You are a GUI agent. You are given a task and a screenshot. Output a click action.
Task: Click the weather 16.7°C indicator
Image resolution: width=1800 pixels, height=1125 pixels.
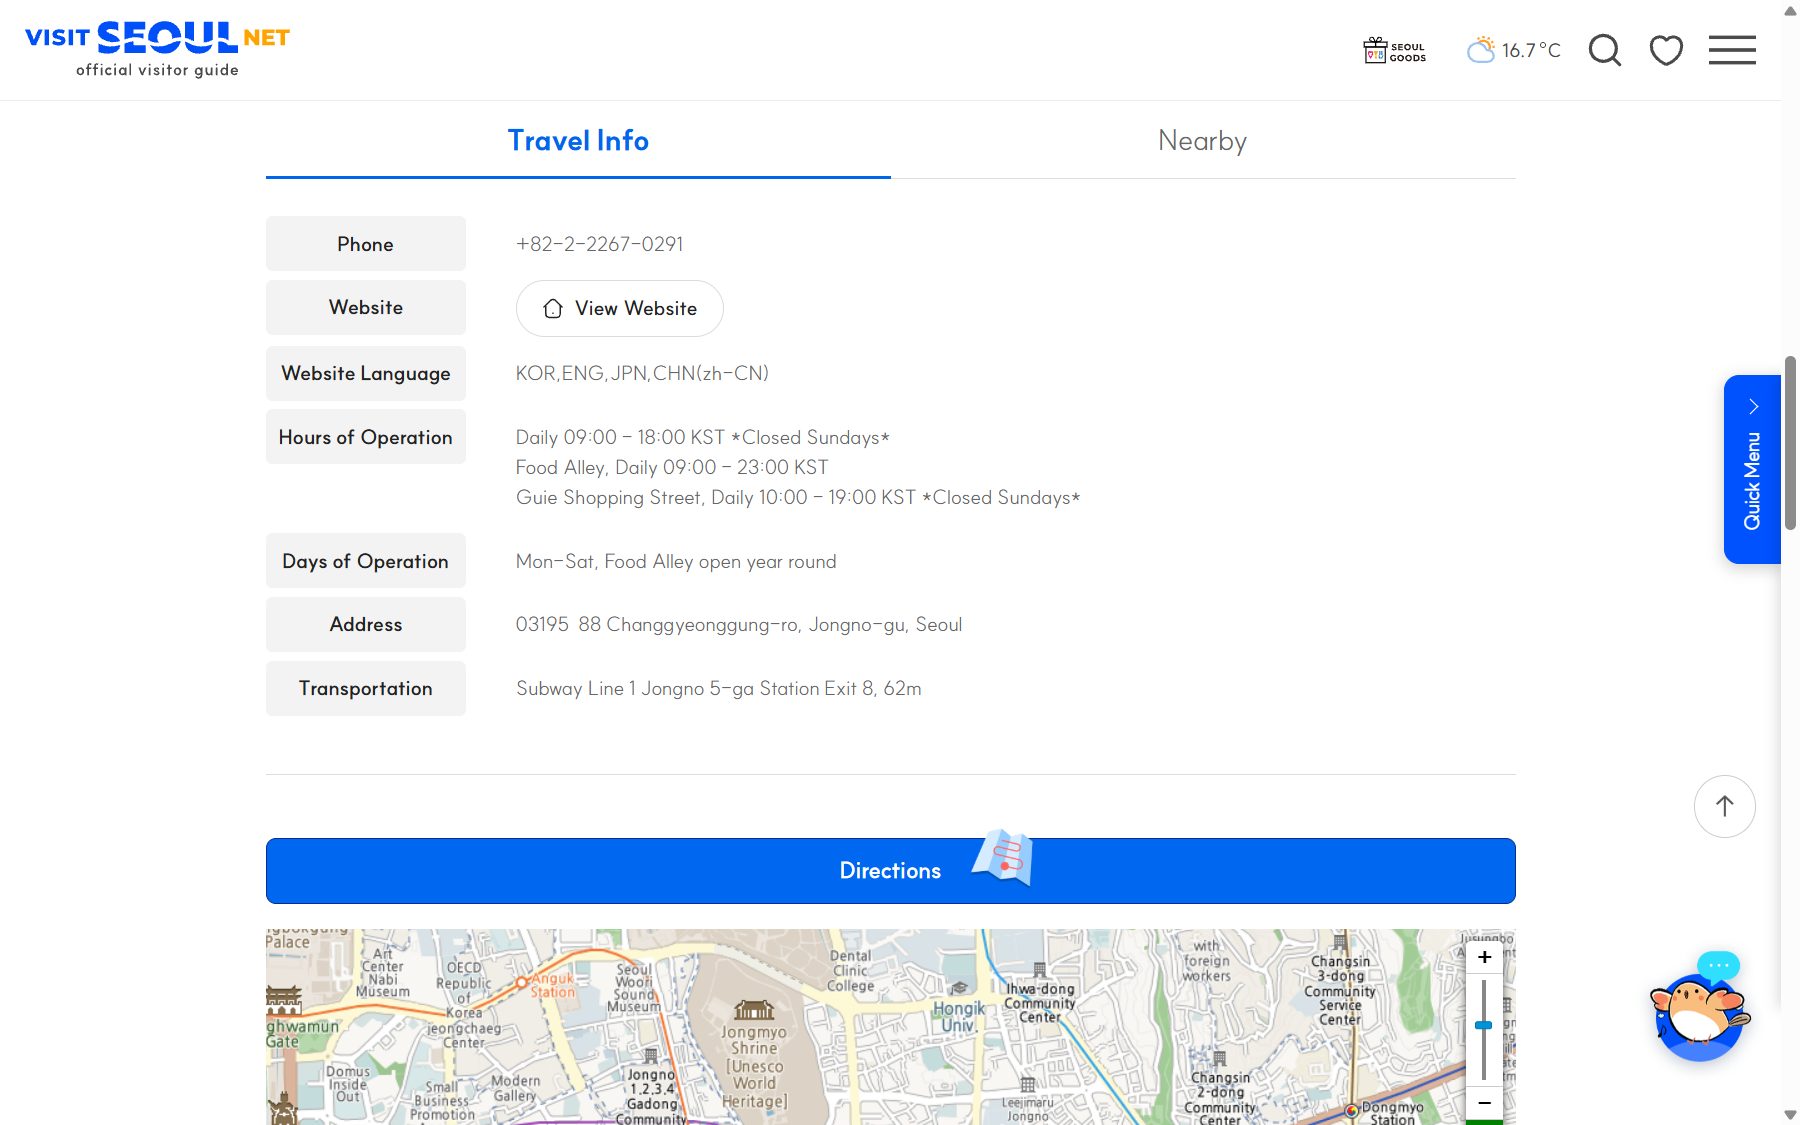click(1513, 50)
